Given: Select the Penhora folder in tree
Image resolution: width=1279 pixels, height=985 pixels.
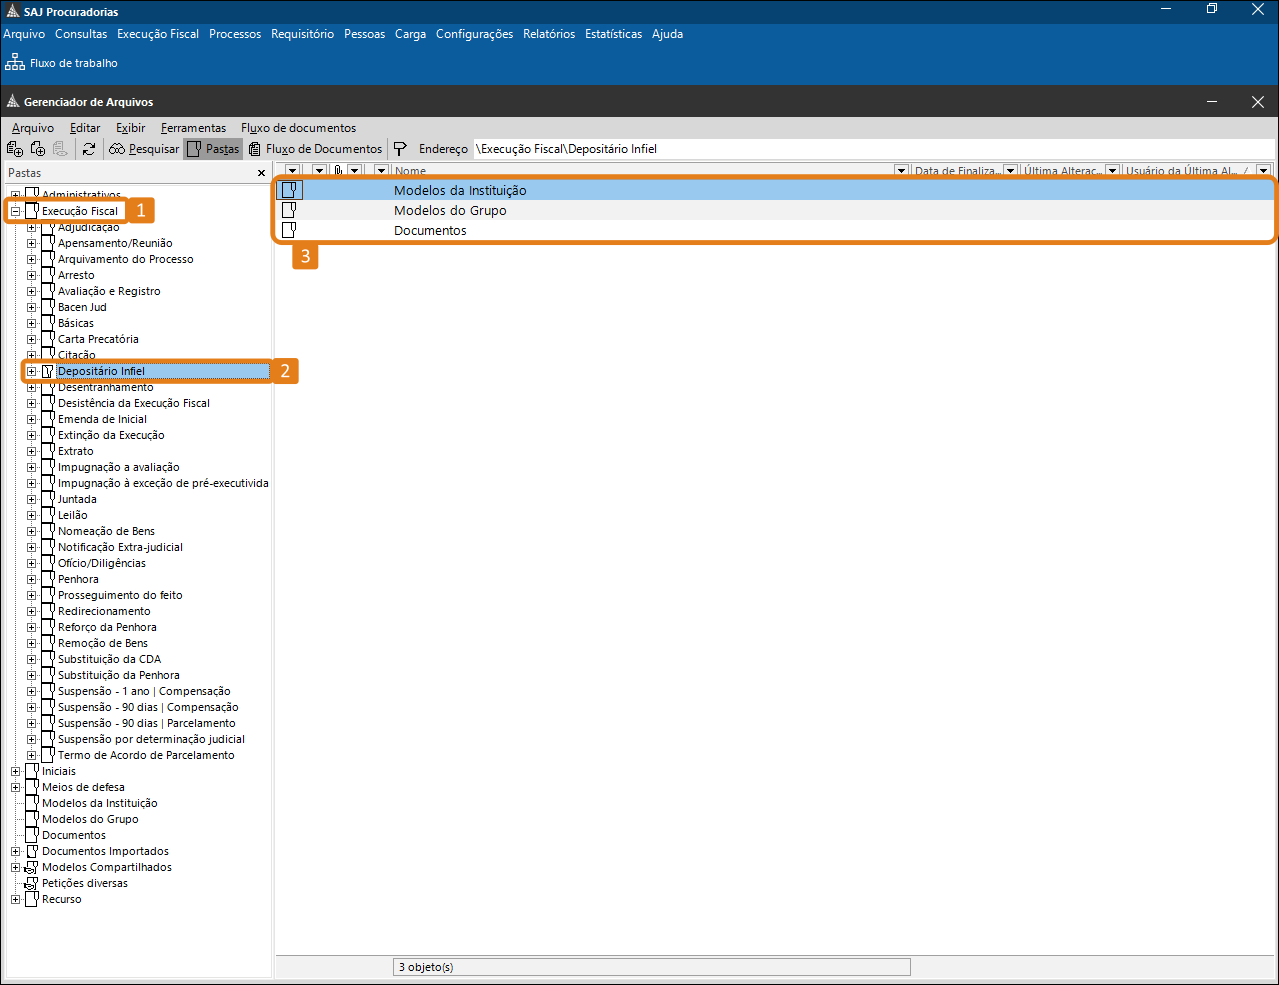Looking at the screenshot, I should 78,579.
